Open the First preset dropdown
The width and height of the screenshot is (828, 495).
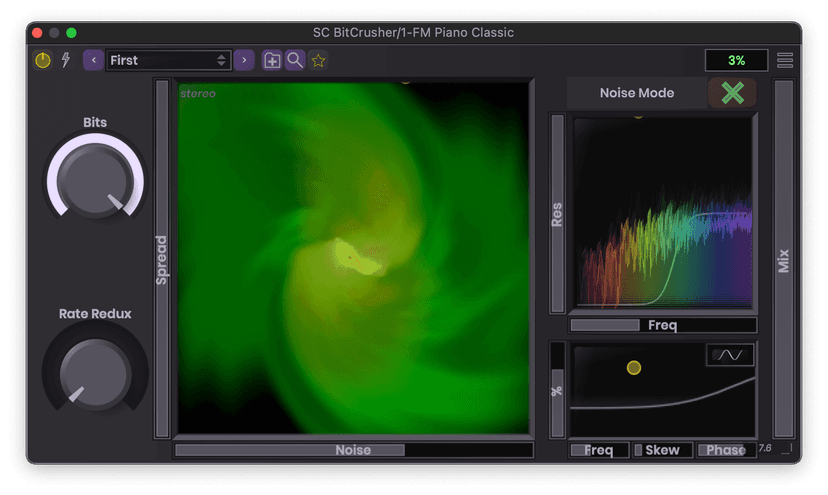point(168,60)
